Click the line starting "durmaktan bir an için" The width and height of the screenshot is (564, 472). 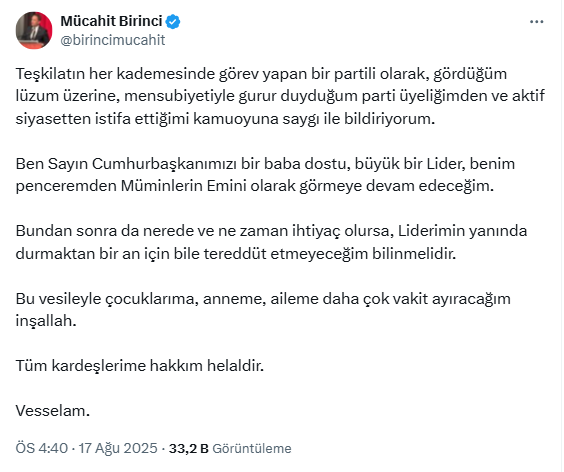point(236,254)
